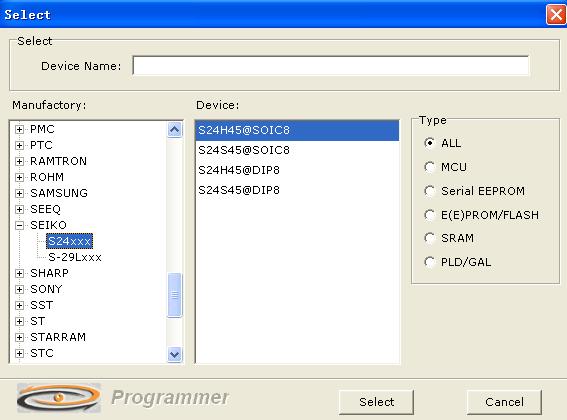Screen dimensions: 567x420
Task: Collapse the SEIKO manufacturer node
Action: (20, 225)
